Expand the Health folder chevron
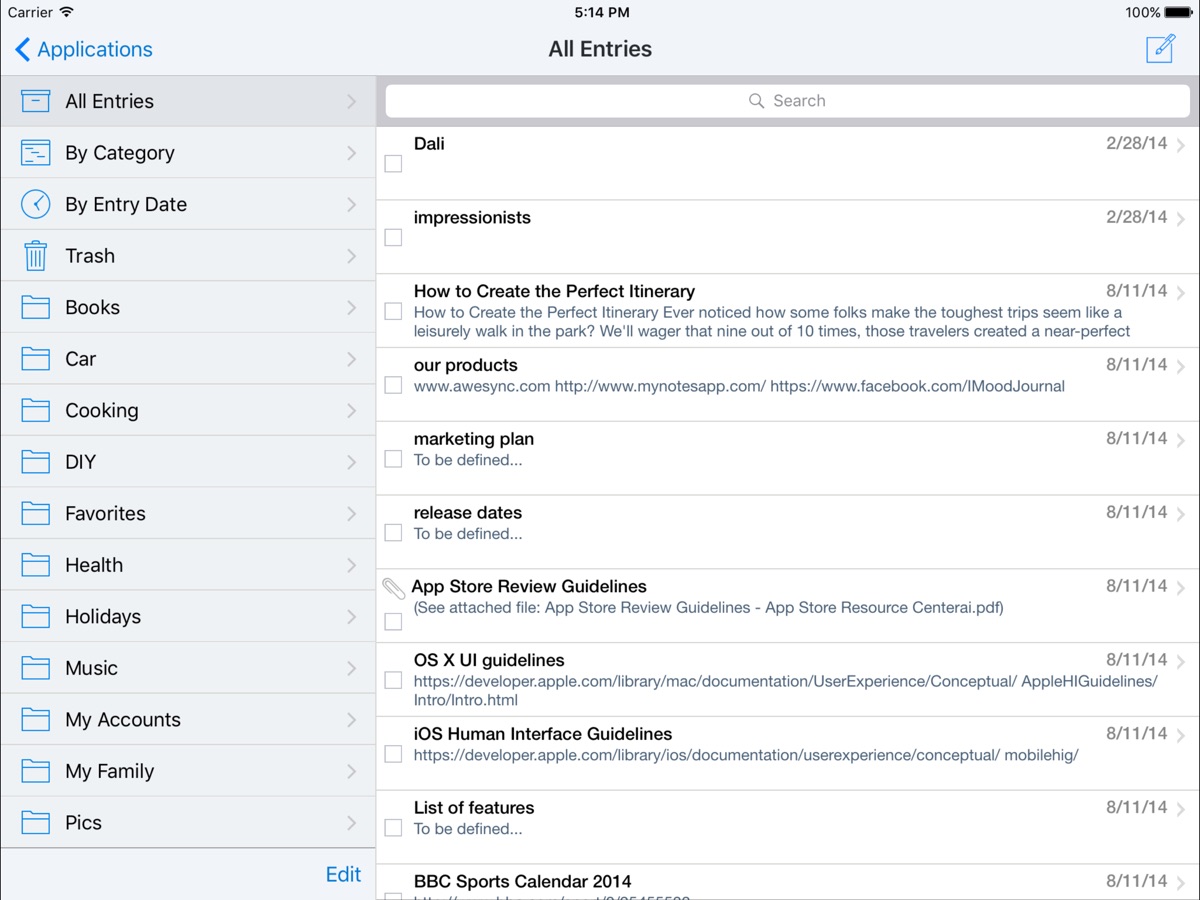 pos(351,565)
